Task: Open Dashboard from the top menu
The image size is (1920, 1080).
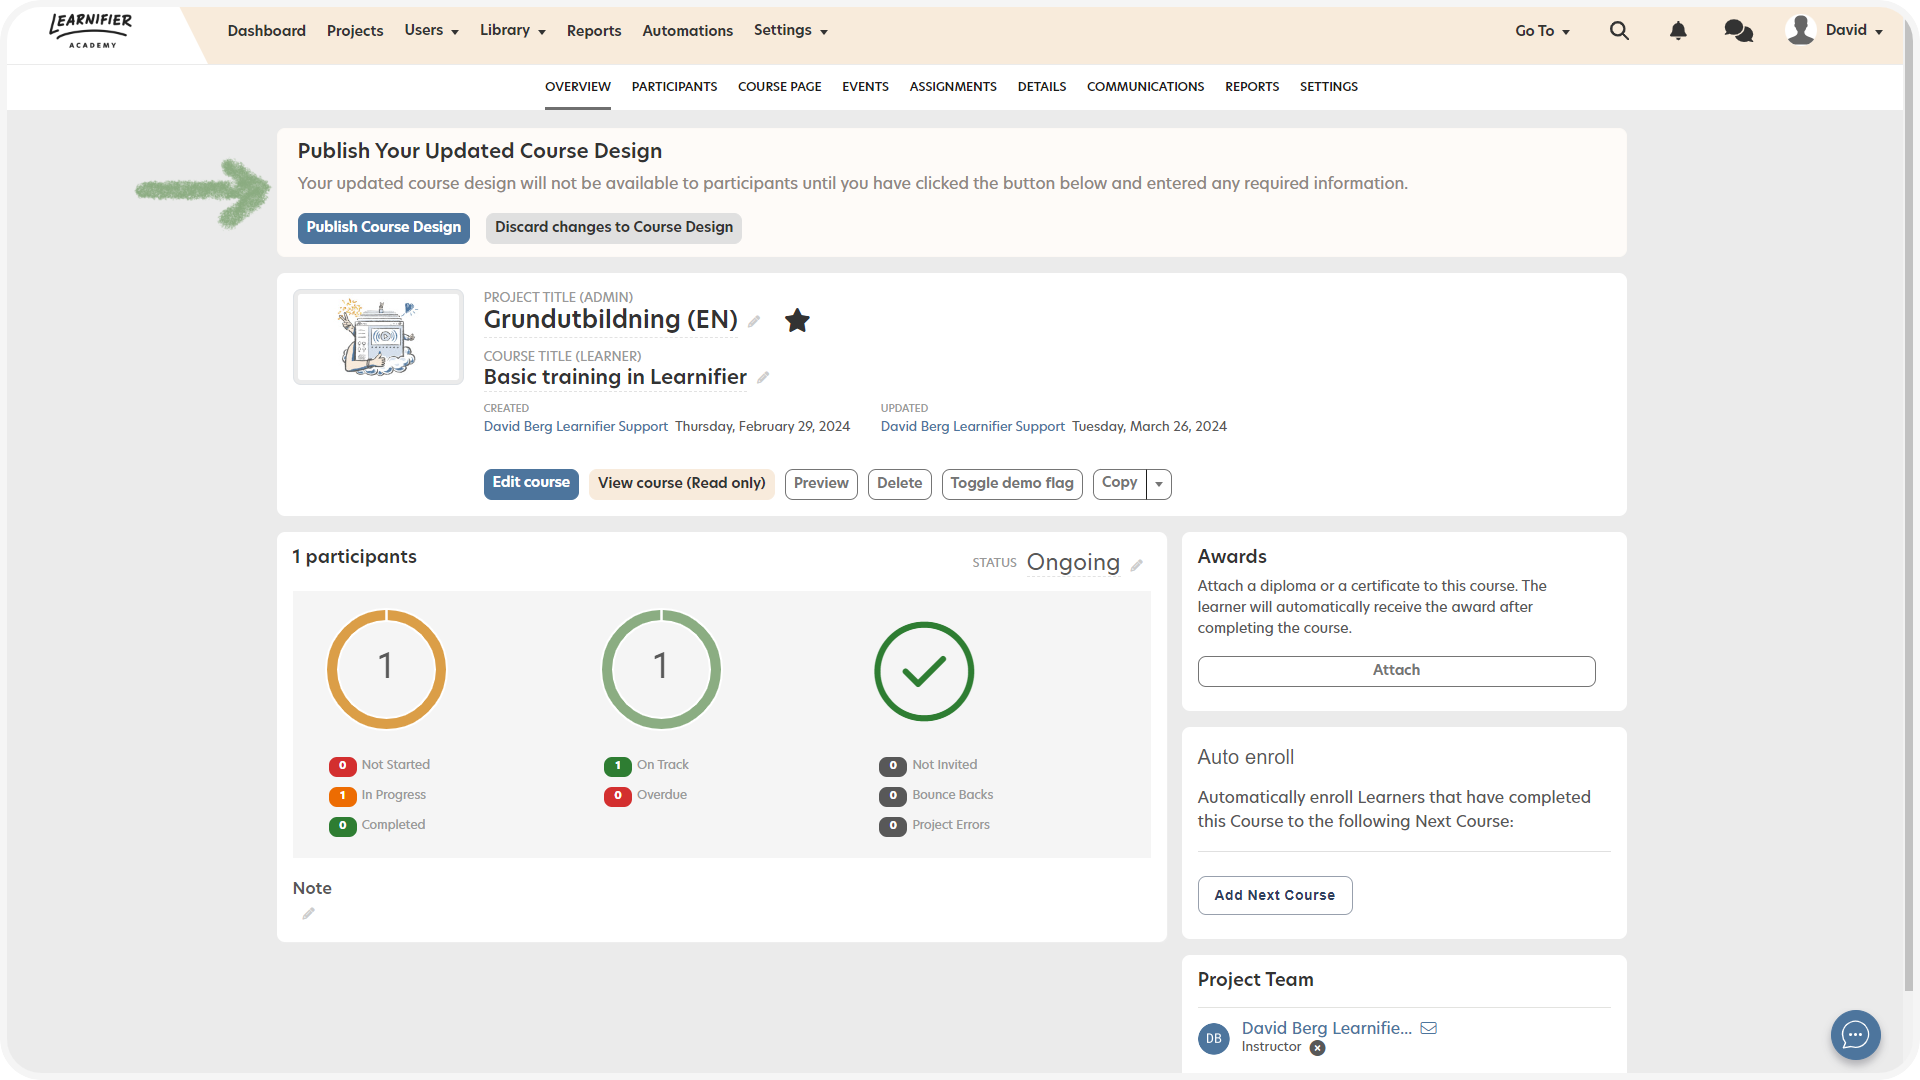Action: pyautogui.click(x=266, y=31)
